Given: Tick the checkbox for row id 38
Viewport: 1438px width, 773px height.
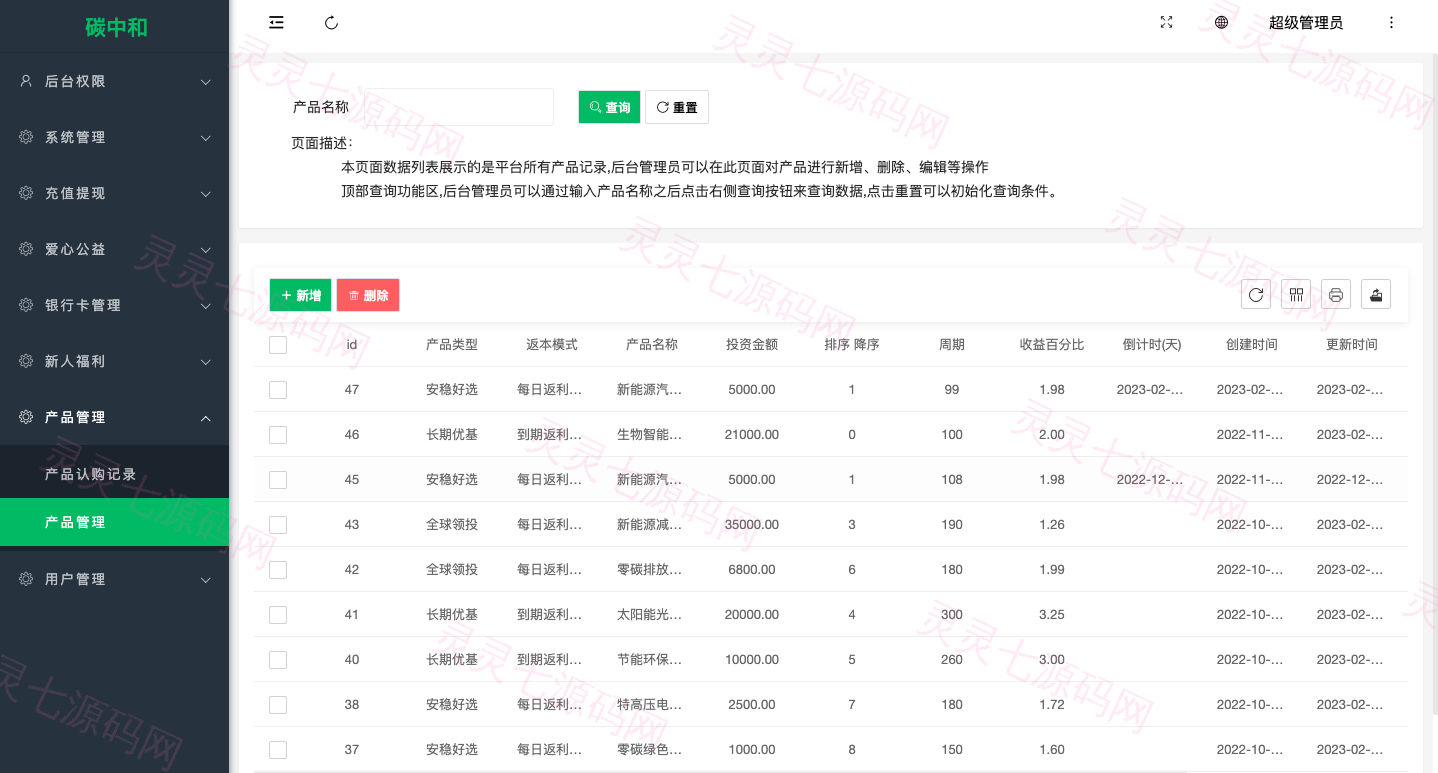Looking at the screenshot, I should (x=278, y=705).
